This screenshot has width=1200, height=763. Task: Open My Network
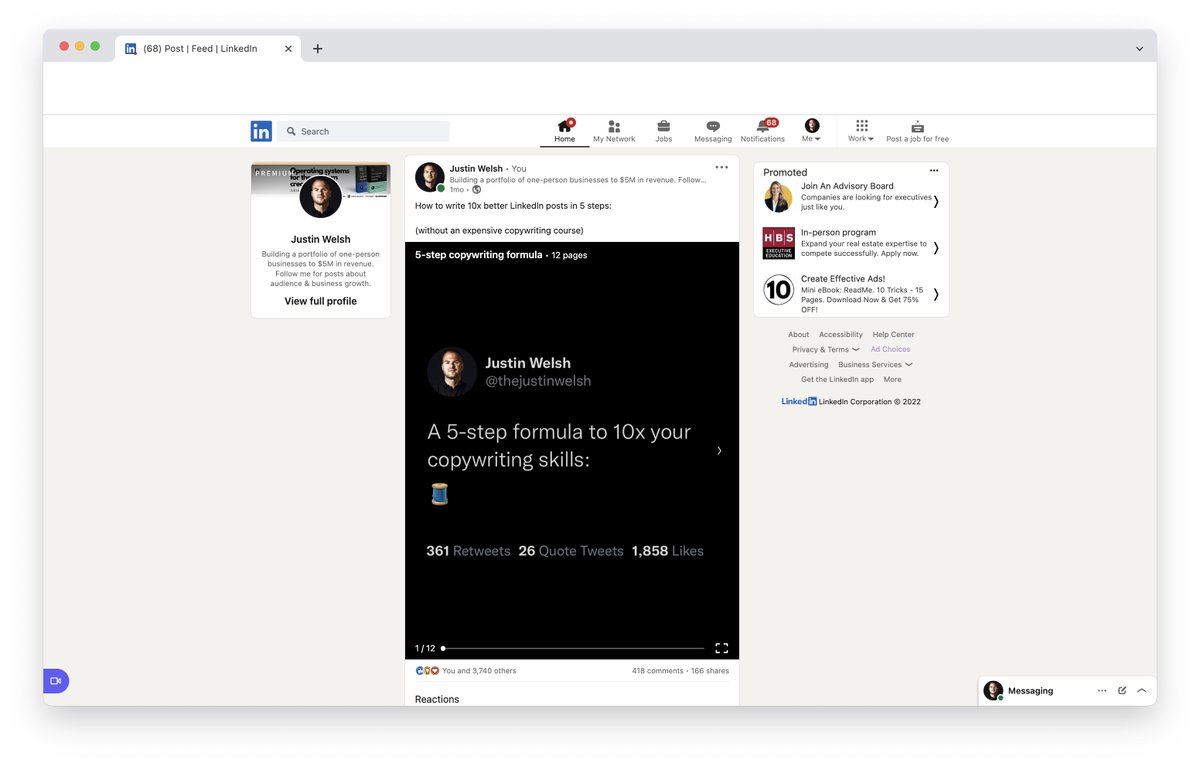614,131
